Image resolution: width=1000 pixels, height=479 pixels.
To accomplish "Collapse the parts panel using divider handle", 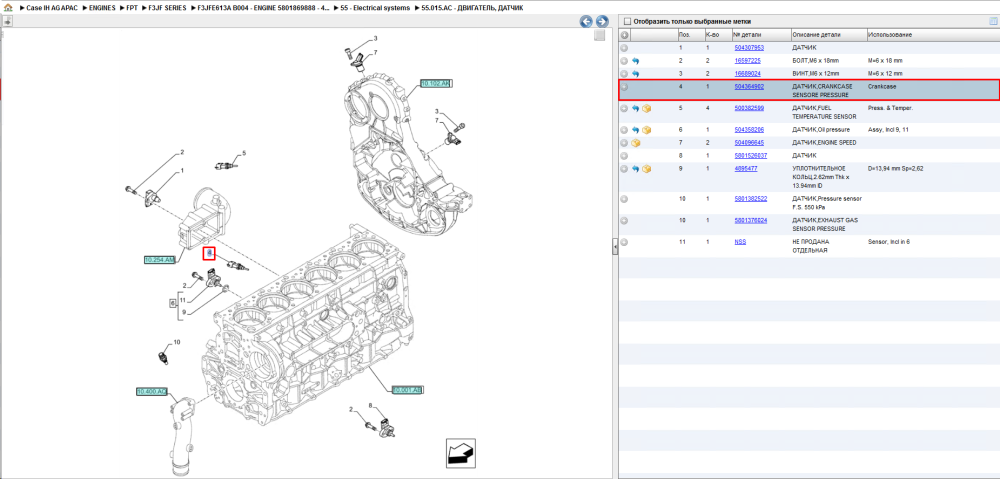I will tap(615, 246).
